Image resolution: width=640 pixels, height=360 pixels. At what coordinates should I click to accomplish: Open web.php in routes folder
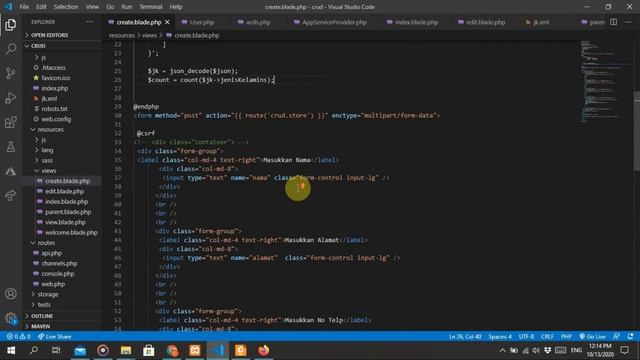(x=53, y=284)
